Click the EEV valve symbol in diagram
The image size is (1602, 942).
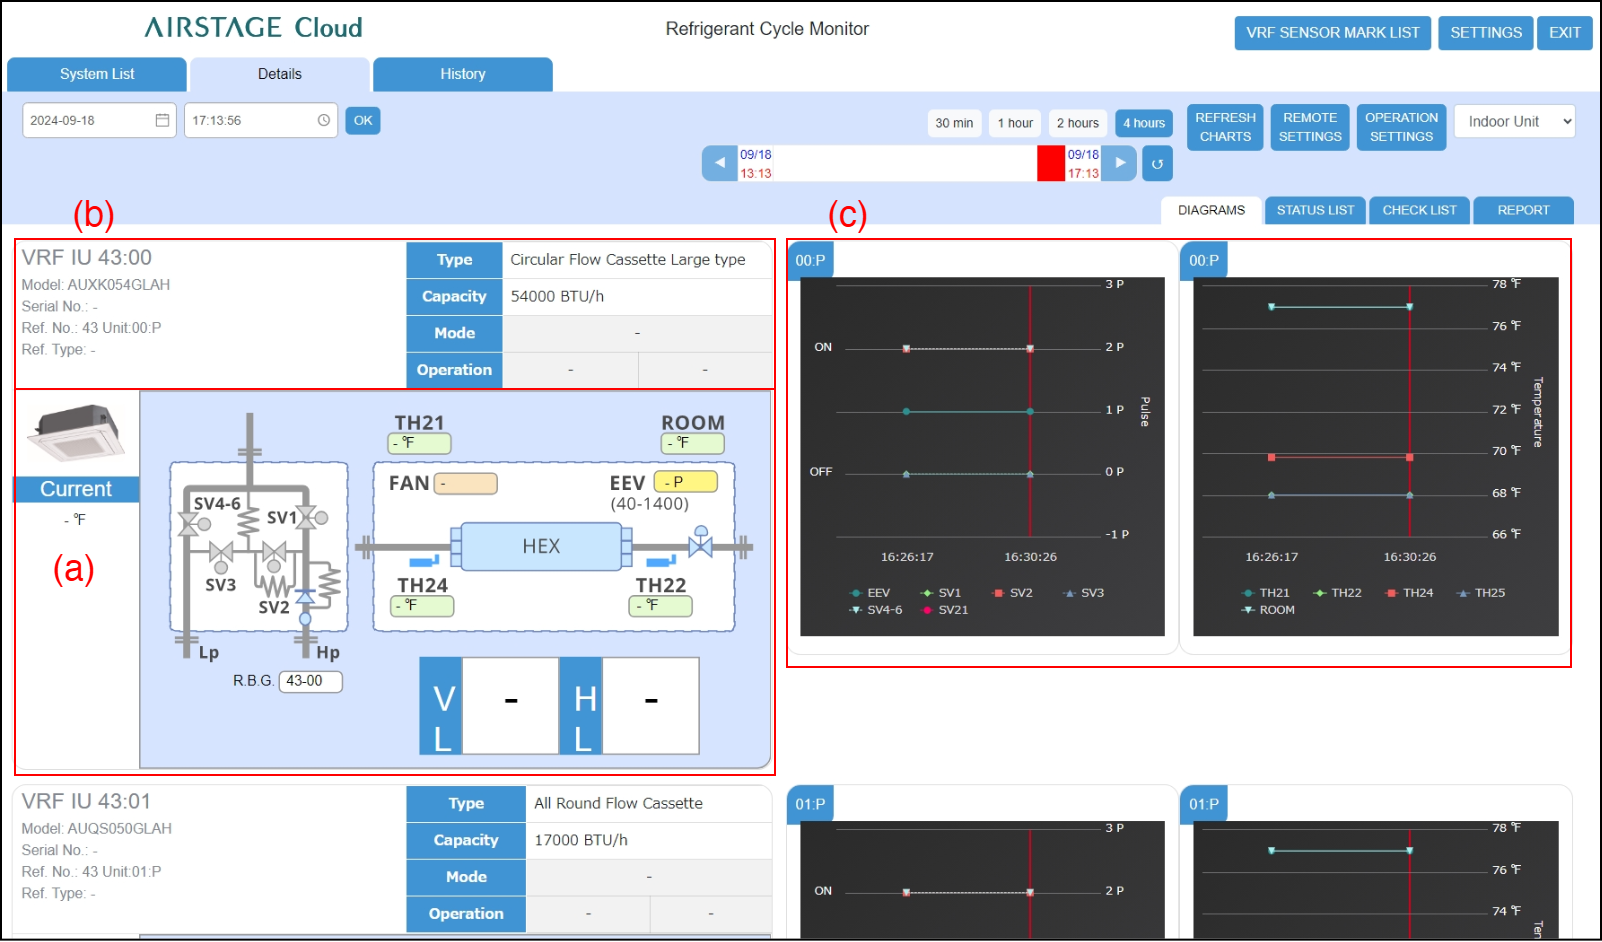(x=700, y=545)
